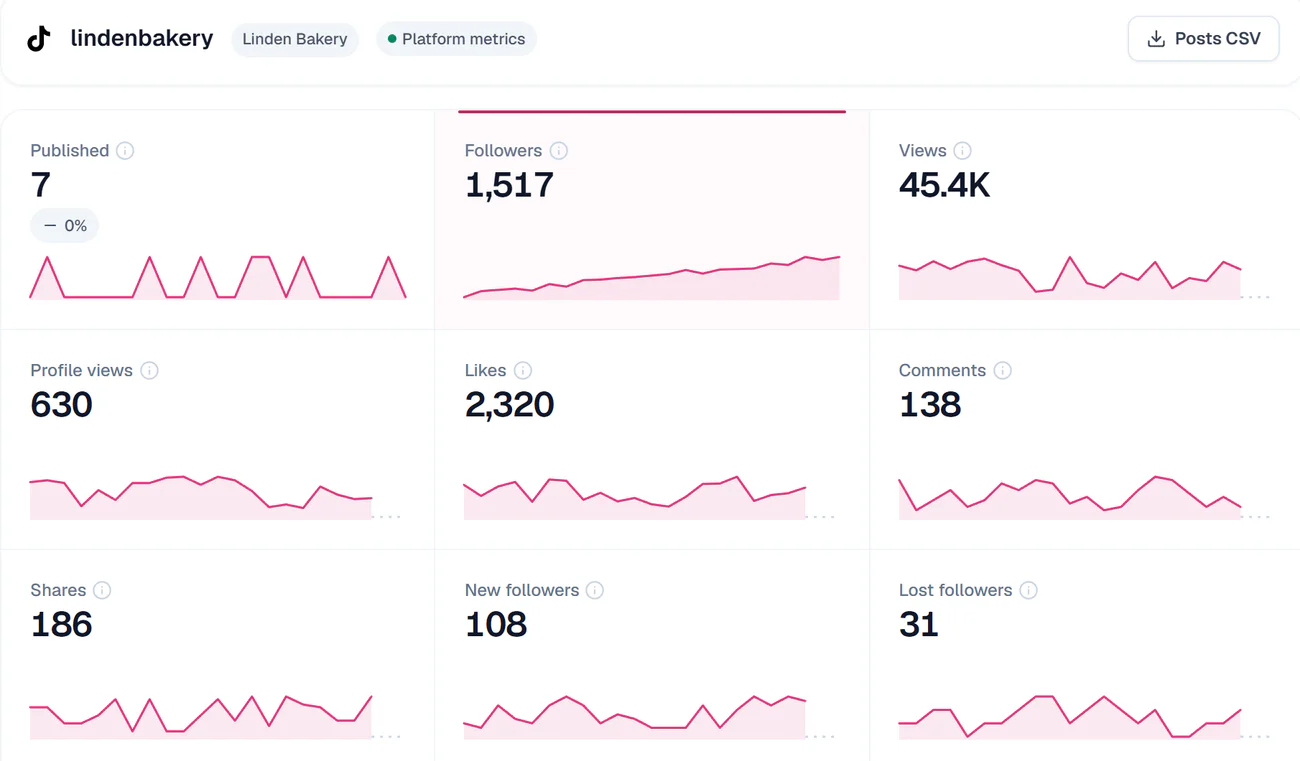Click the 138 comments value
The image size is (1300, 761).
coord(930,405)
